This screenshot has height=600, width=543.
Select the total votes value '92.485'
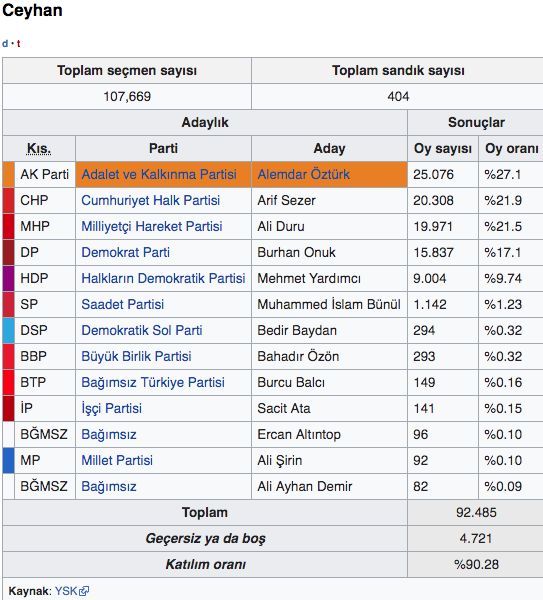coord(476,512)
